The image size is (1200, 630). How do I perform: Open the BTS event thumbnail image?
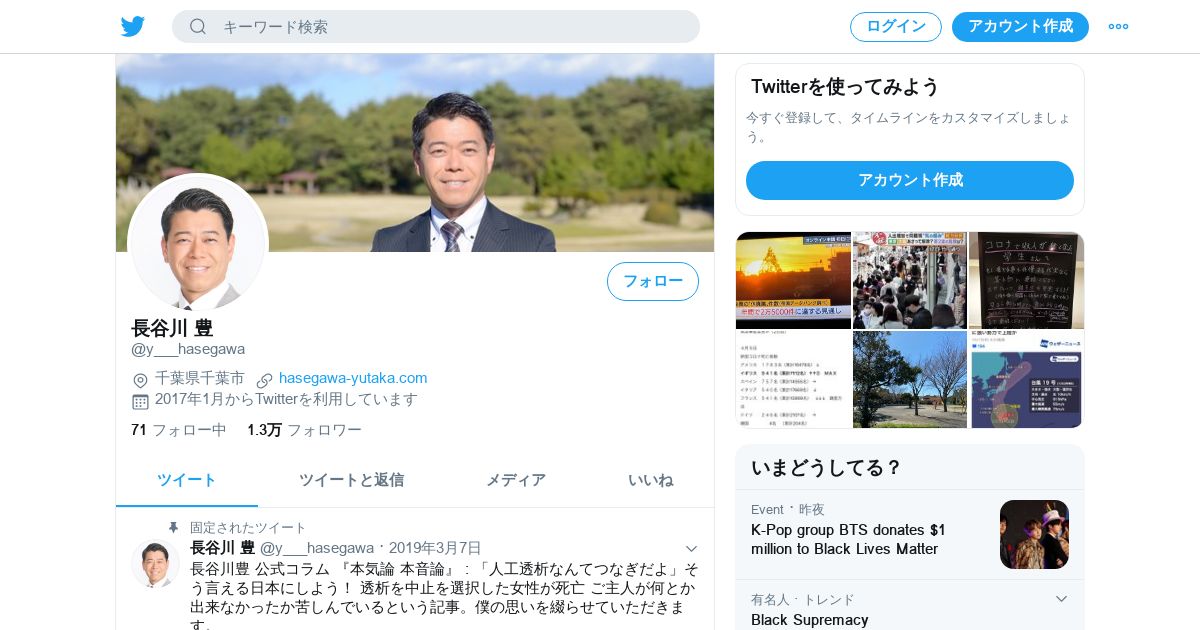click(x=1034, y=535)
